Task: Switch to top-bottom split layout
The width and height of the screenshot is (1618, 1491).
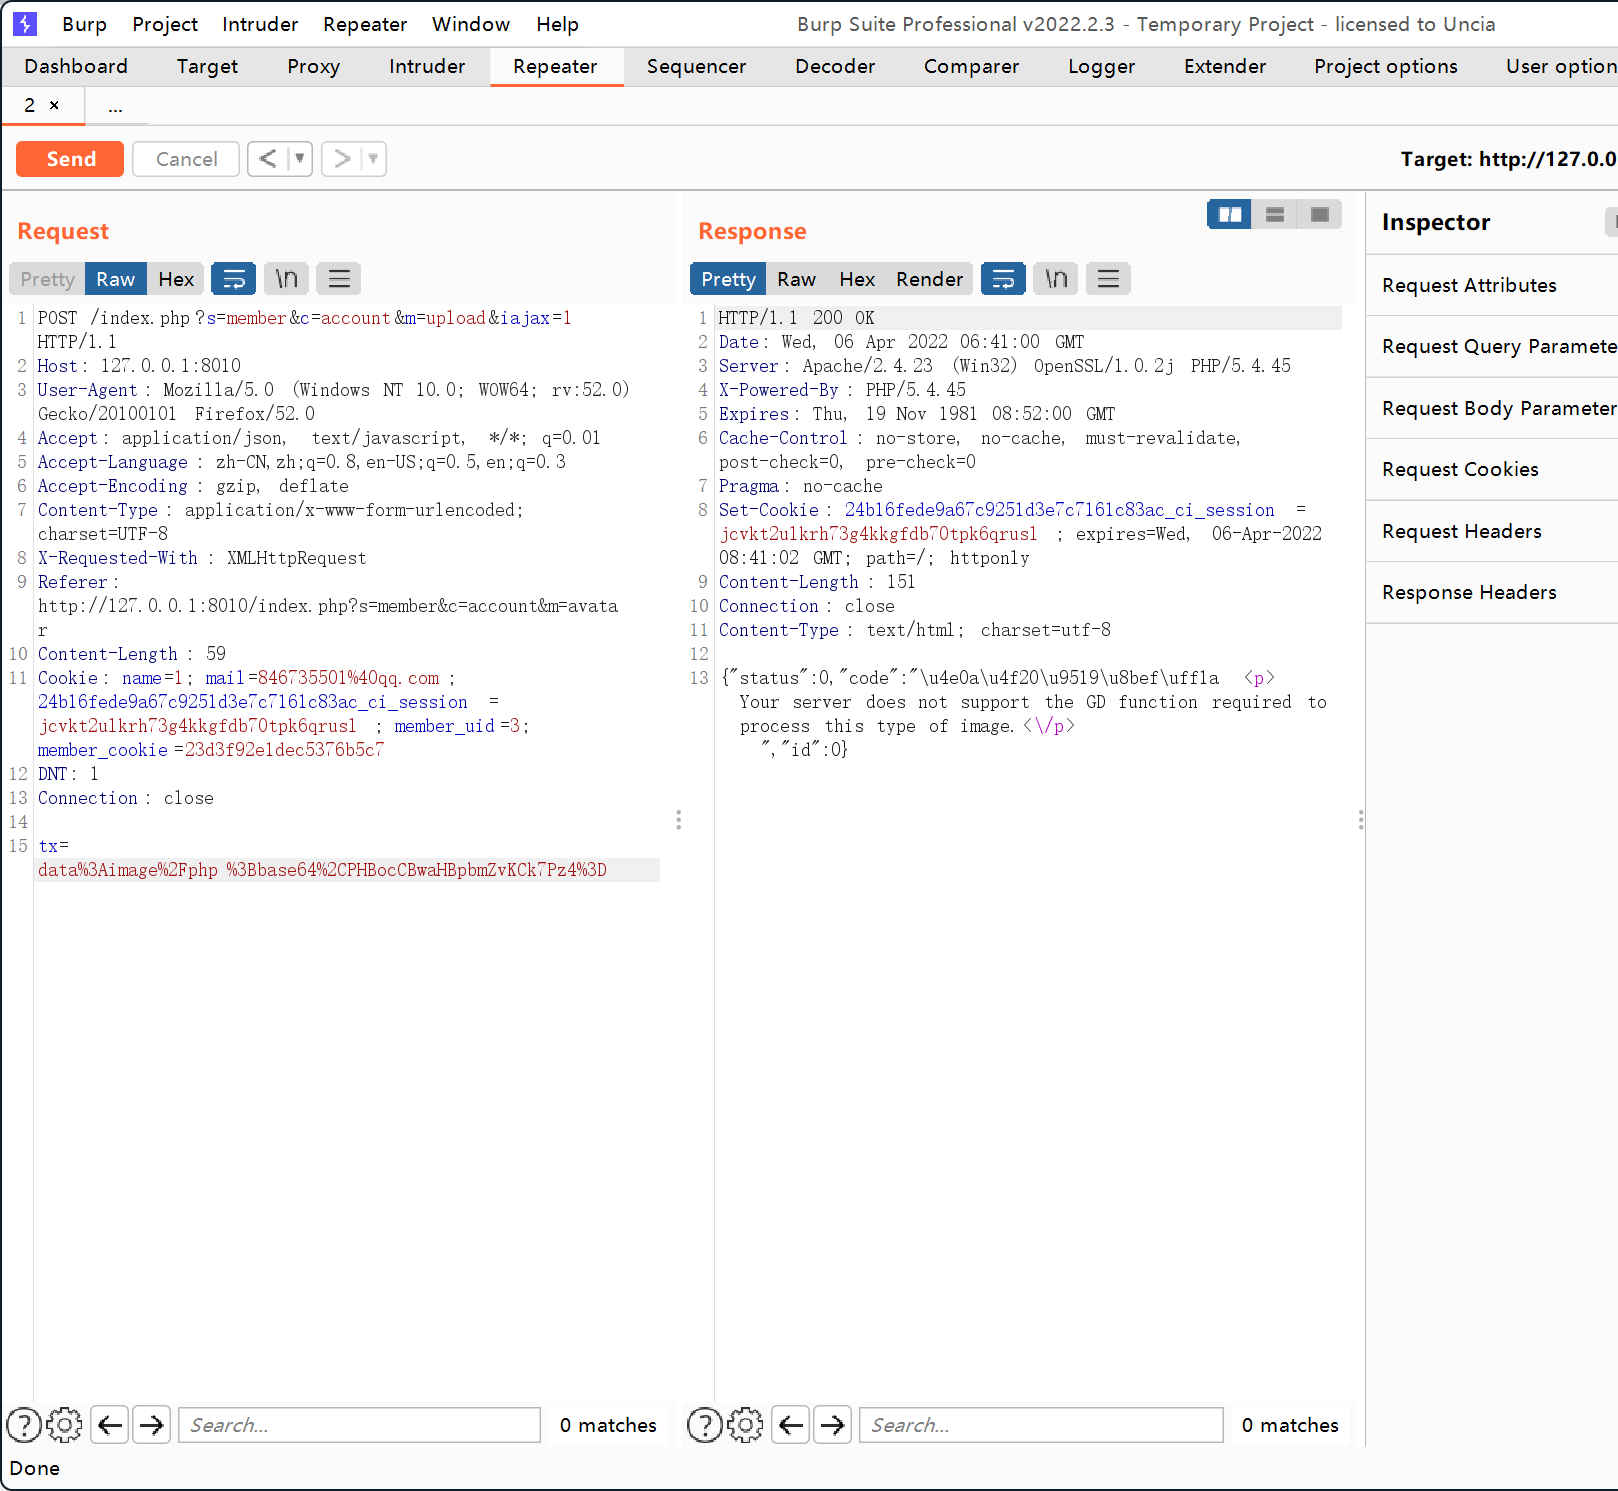Action: pos(1274,214)
